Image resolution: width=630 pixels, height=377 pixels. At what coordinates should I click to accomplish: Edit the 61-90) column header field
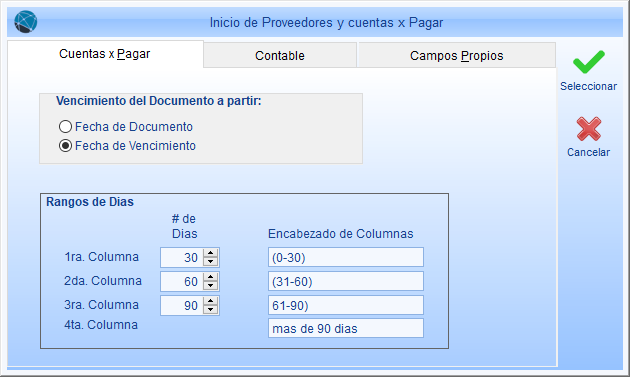(346, 305)
